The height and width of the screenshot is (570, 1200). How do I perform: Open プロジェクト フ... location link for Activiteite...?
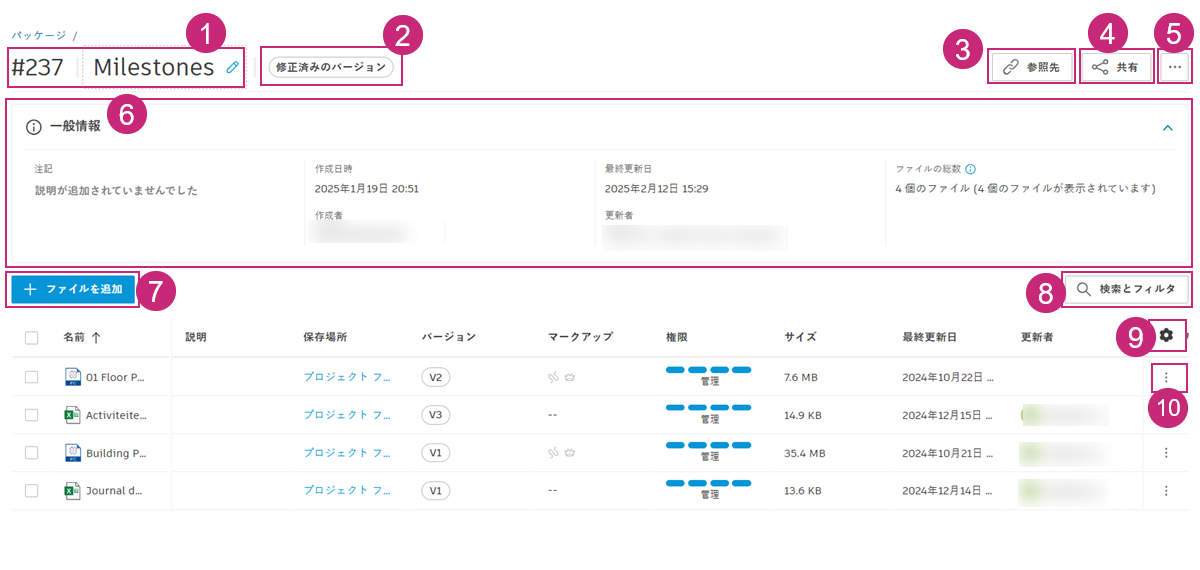tap(347, 415)
